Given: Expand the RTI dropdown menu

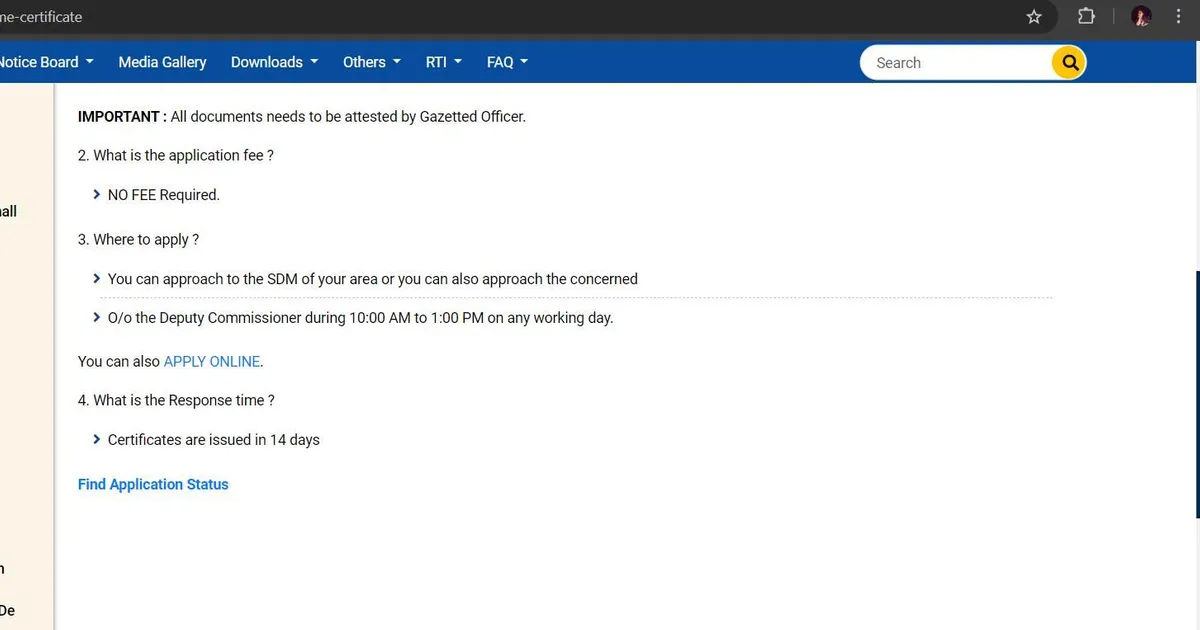Looking at the screenshot, I should (x=443, y=62).
